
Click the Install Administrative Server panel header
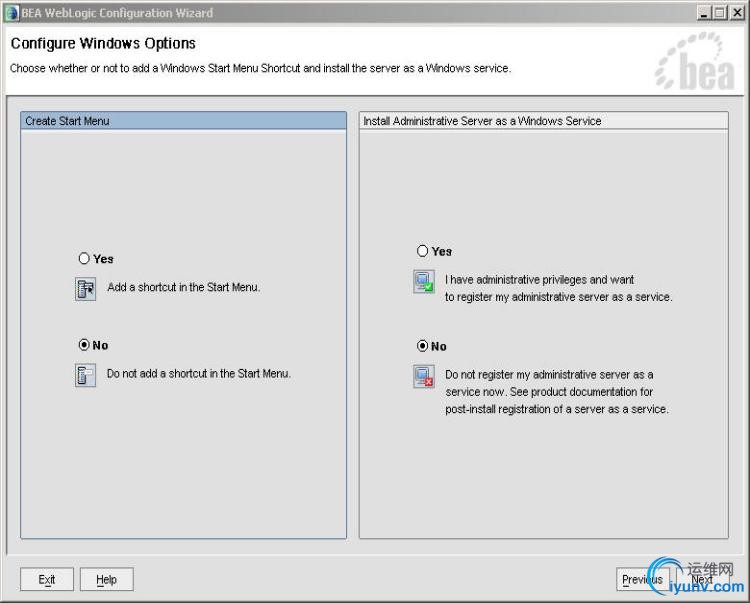(x=544, y=121)
